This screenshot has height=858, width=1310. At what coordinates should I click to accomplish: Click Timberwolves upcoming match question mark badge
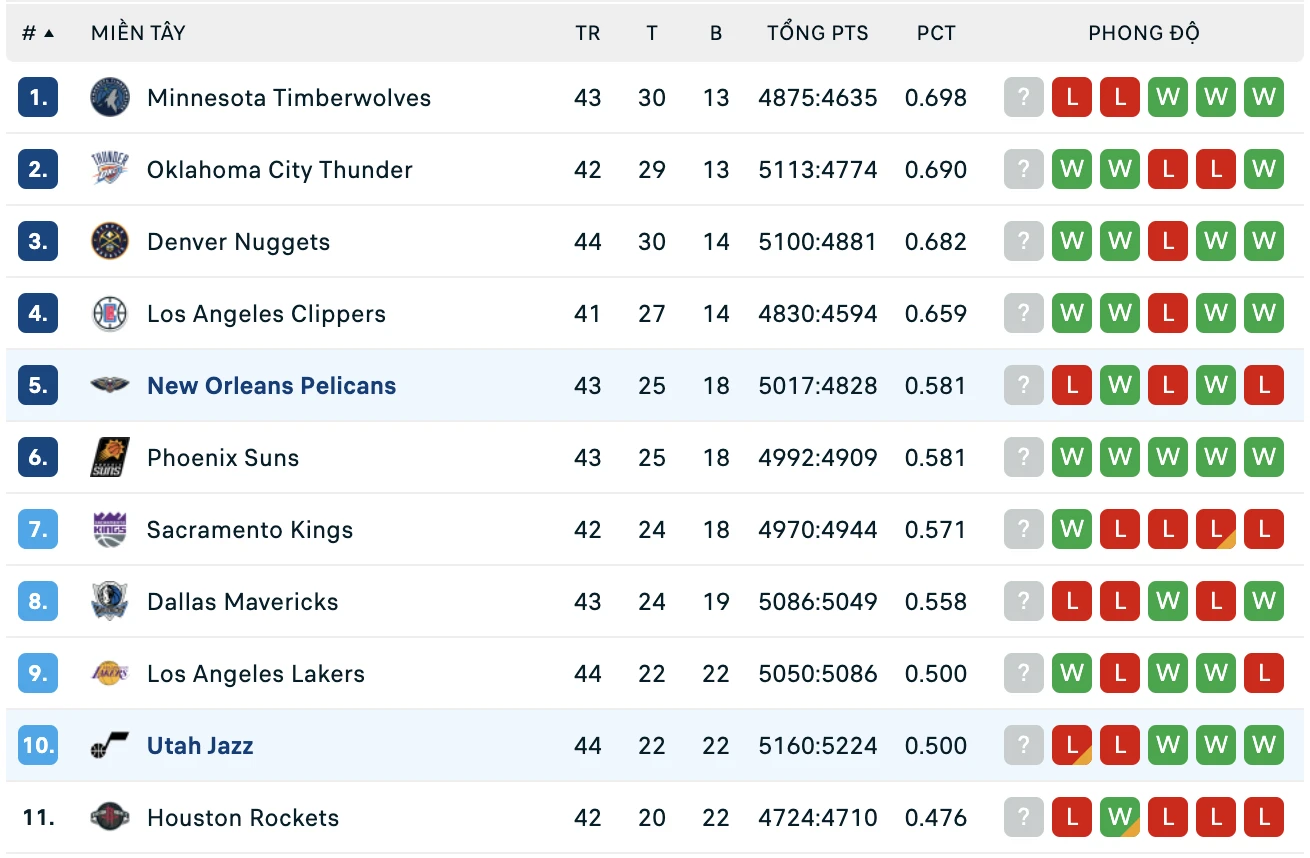coord(1024,98)
